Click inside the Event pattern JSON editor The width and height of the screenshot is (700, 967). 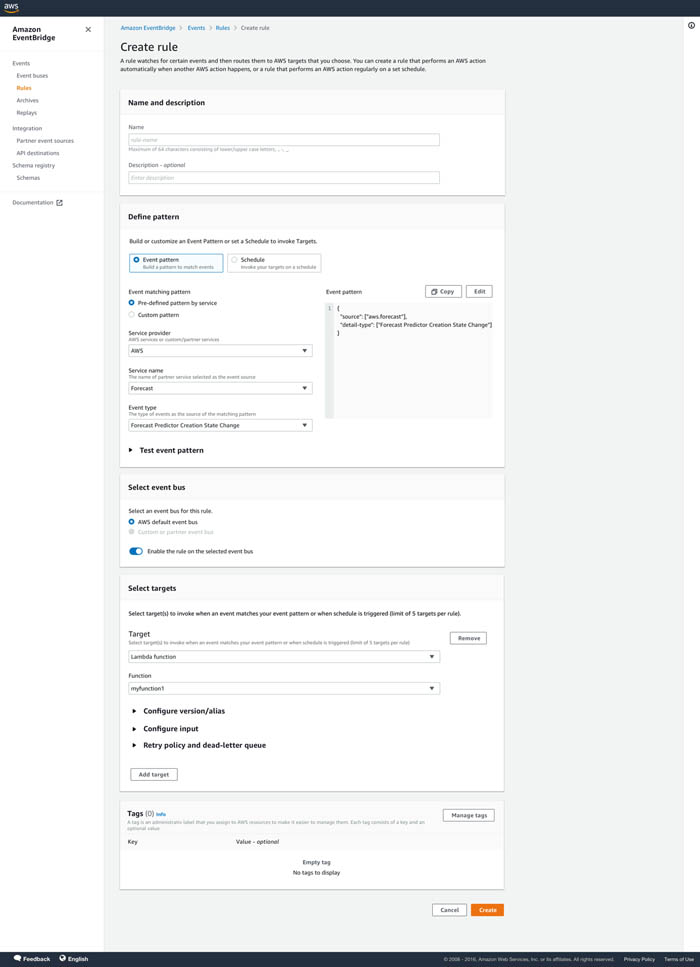pos(408,361)
